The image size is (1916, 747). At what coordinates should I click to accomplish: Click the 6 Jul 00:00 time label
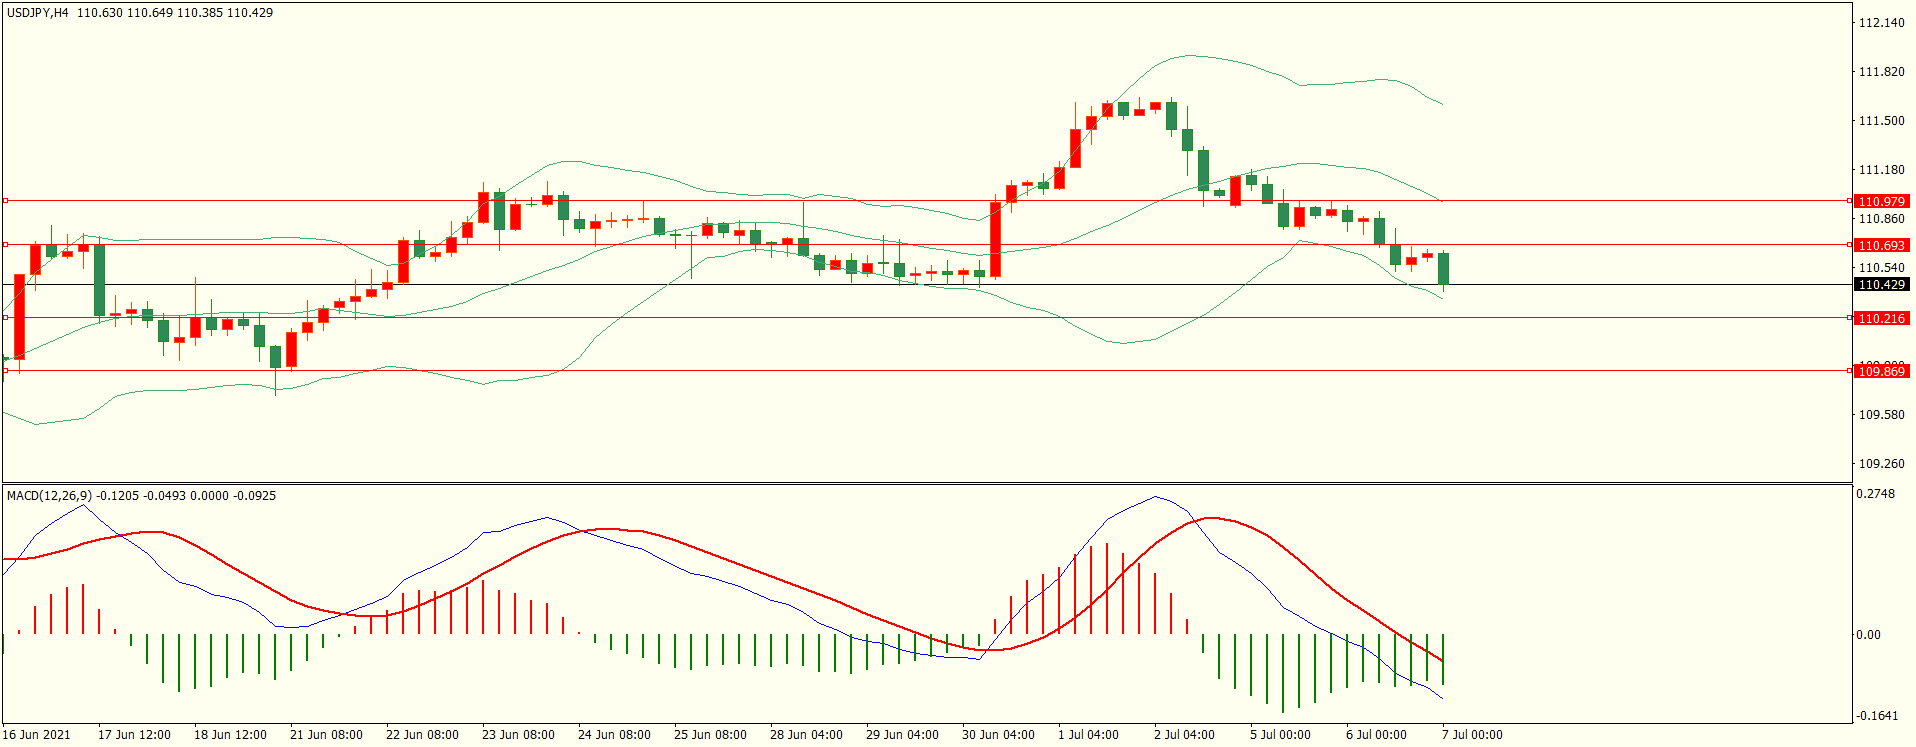click(1376, 735)
